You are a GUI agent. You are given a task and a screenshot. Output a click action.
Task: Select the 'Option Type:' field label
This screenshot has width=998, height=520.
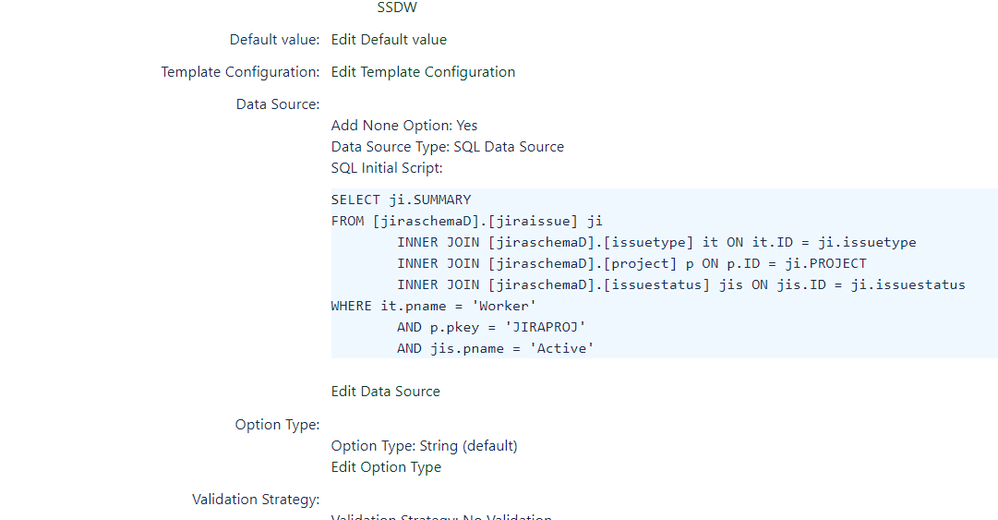[277, 425]
